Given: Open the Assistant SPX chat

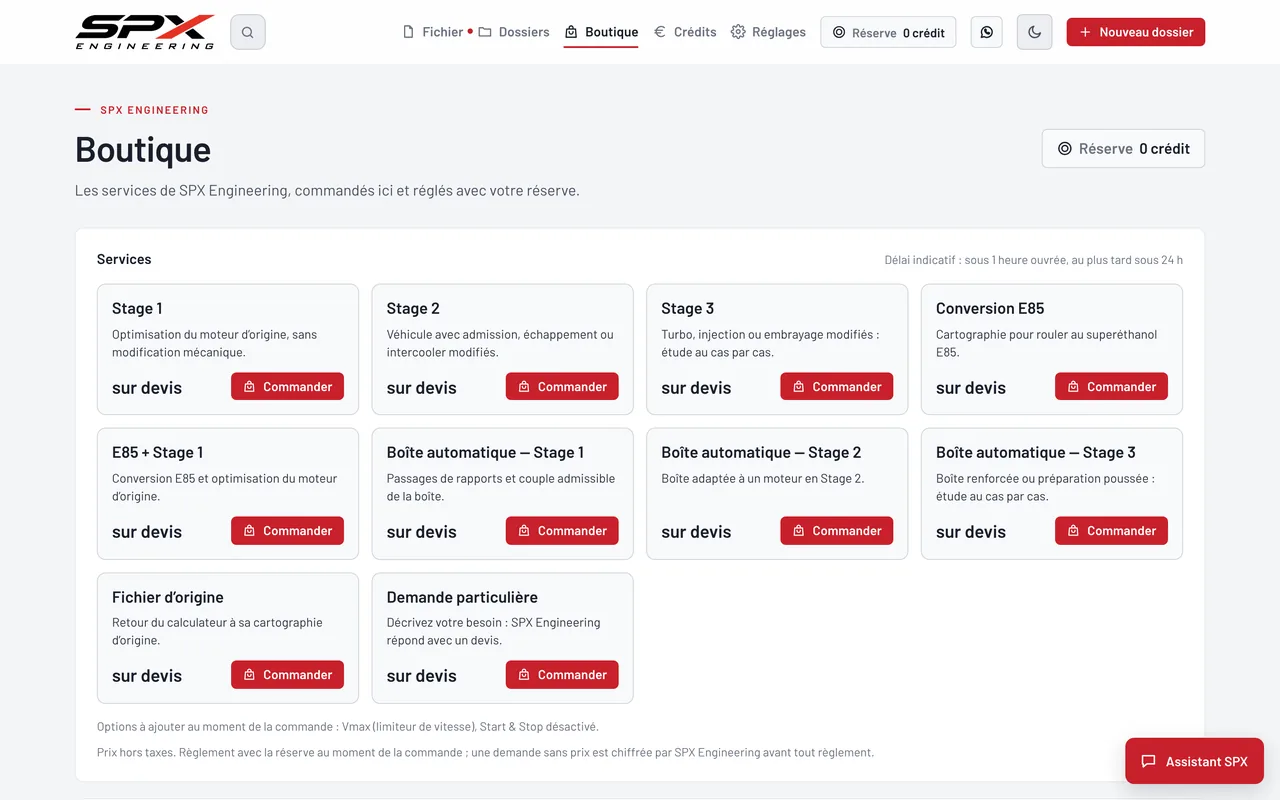Looking at the screenshot, I should [1194, 761].
